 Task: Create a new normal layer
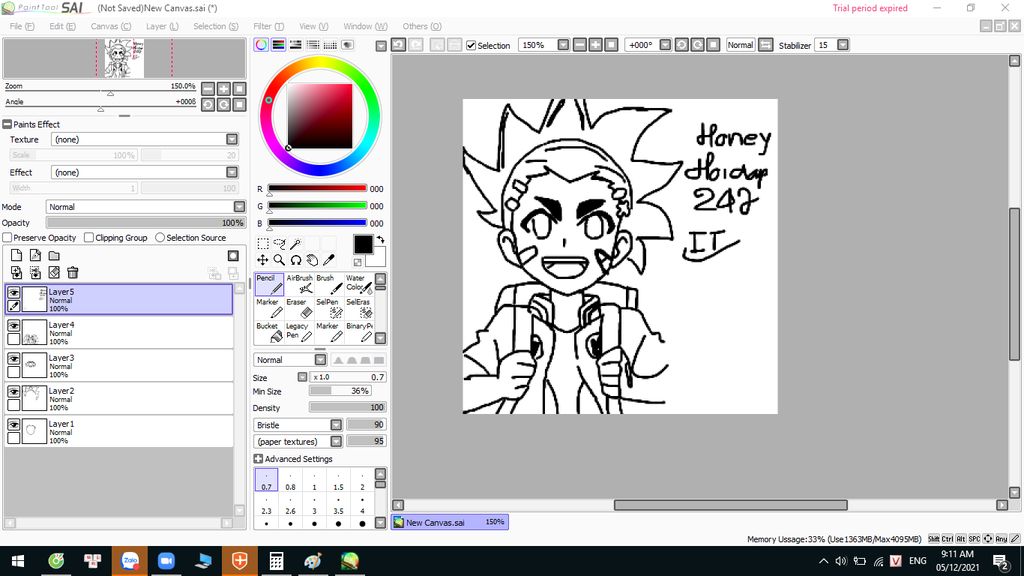pos(16,255)
